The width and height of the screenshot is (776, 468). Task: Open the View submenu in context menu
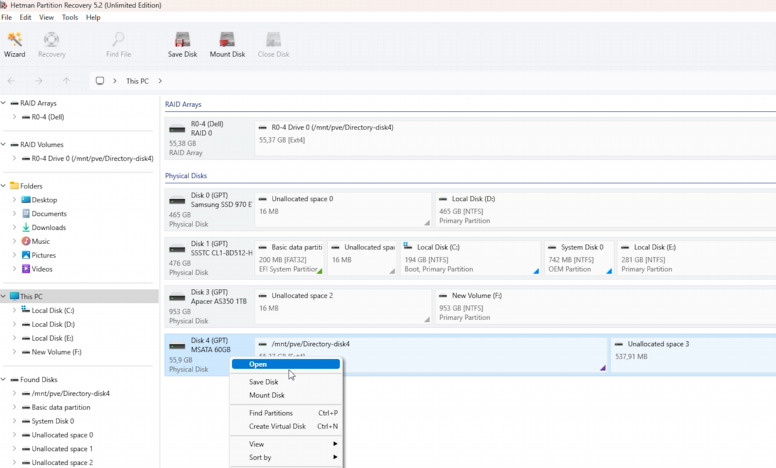click(x=286, y=444)
